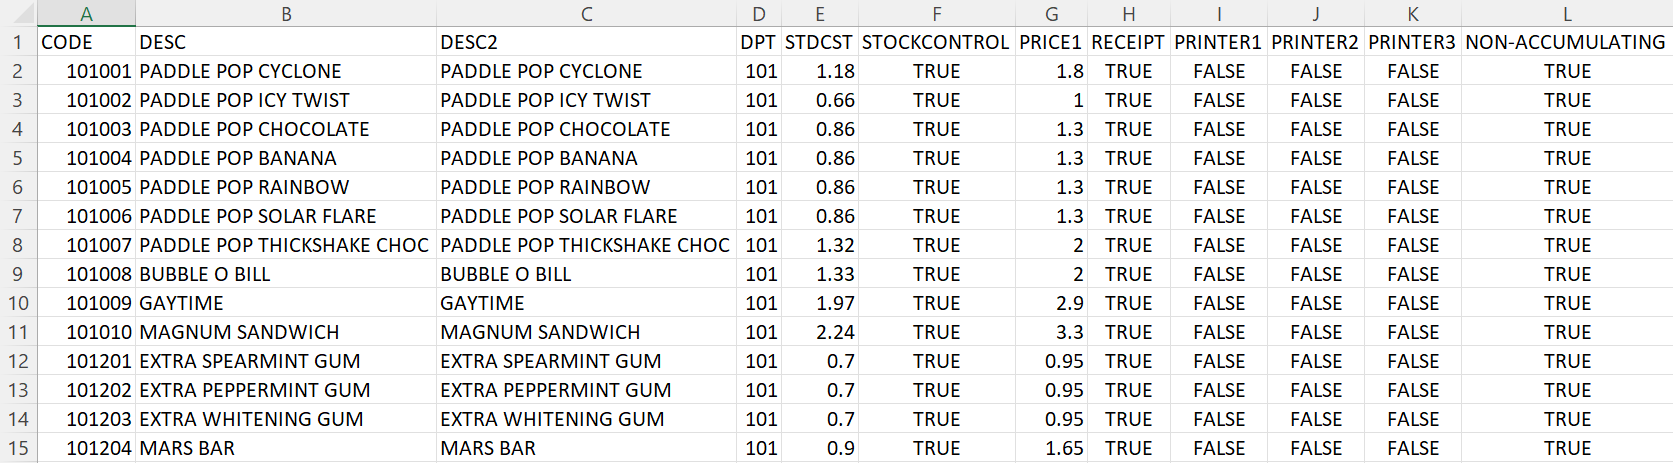This screenshot has width=1673, height=463.
Task: Select the PRINTER2 header cell
Action: [x=1315, y=42]
